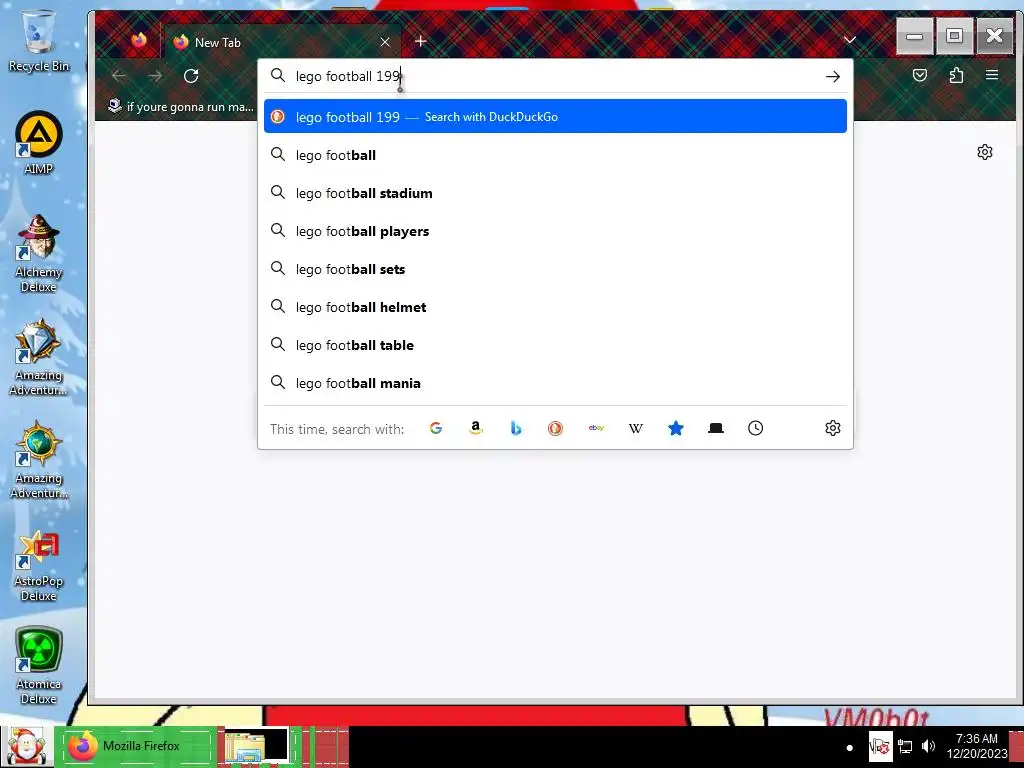
Task: Open network icon in system tray
Action: pyautogui.click(x=905, y=746)
